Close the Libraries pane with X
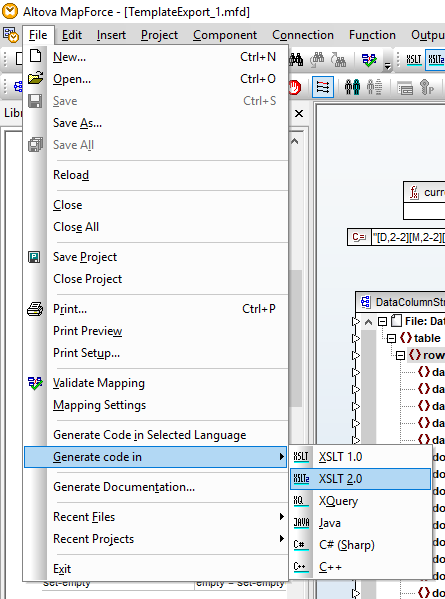This screenshot has width=445, height=599. [x=299, y=113]
